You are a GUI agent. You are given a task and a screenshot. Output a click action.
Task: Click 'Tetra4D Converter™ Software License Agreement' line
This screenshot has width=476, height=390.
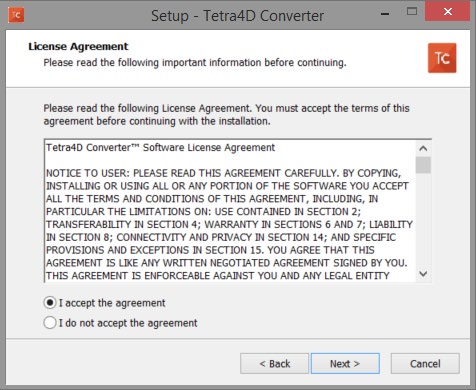coord(160,147)
